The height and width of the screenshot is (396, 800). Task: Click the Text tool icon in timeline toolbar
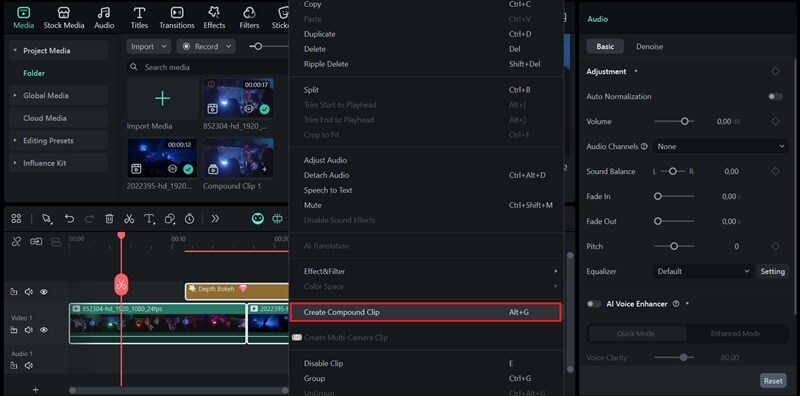pos(149,218)
